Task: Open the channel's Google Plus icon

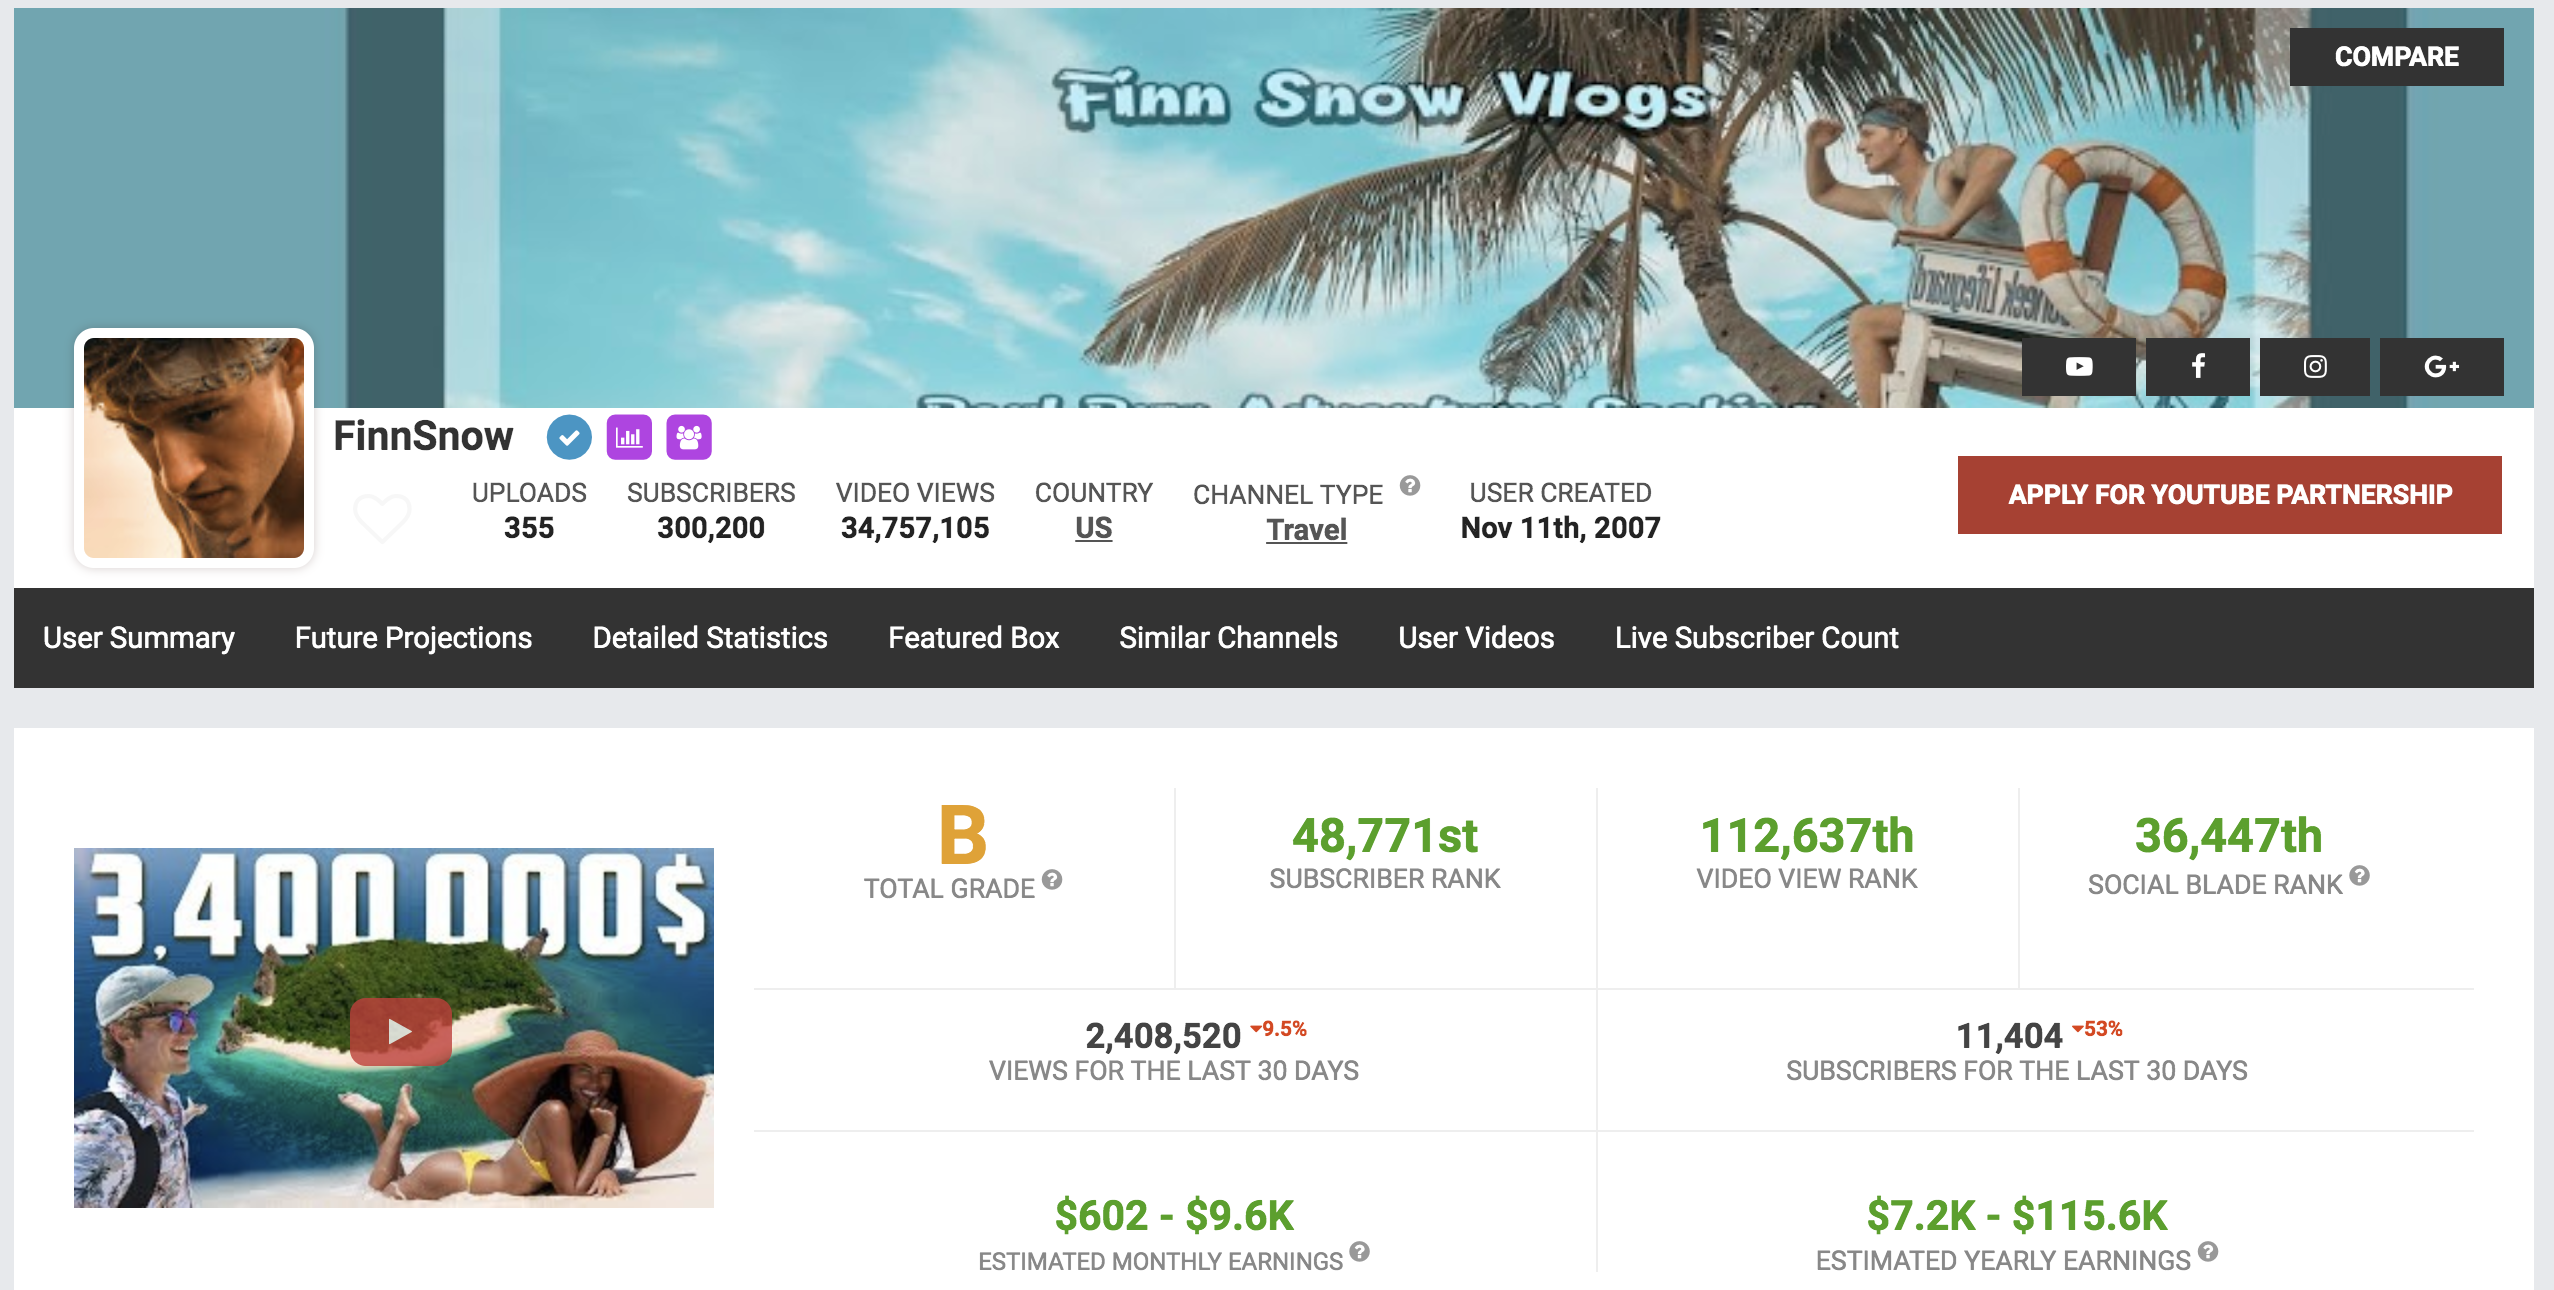Action: click(2440, 367)
